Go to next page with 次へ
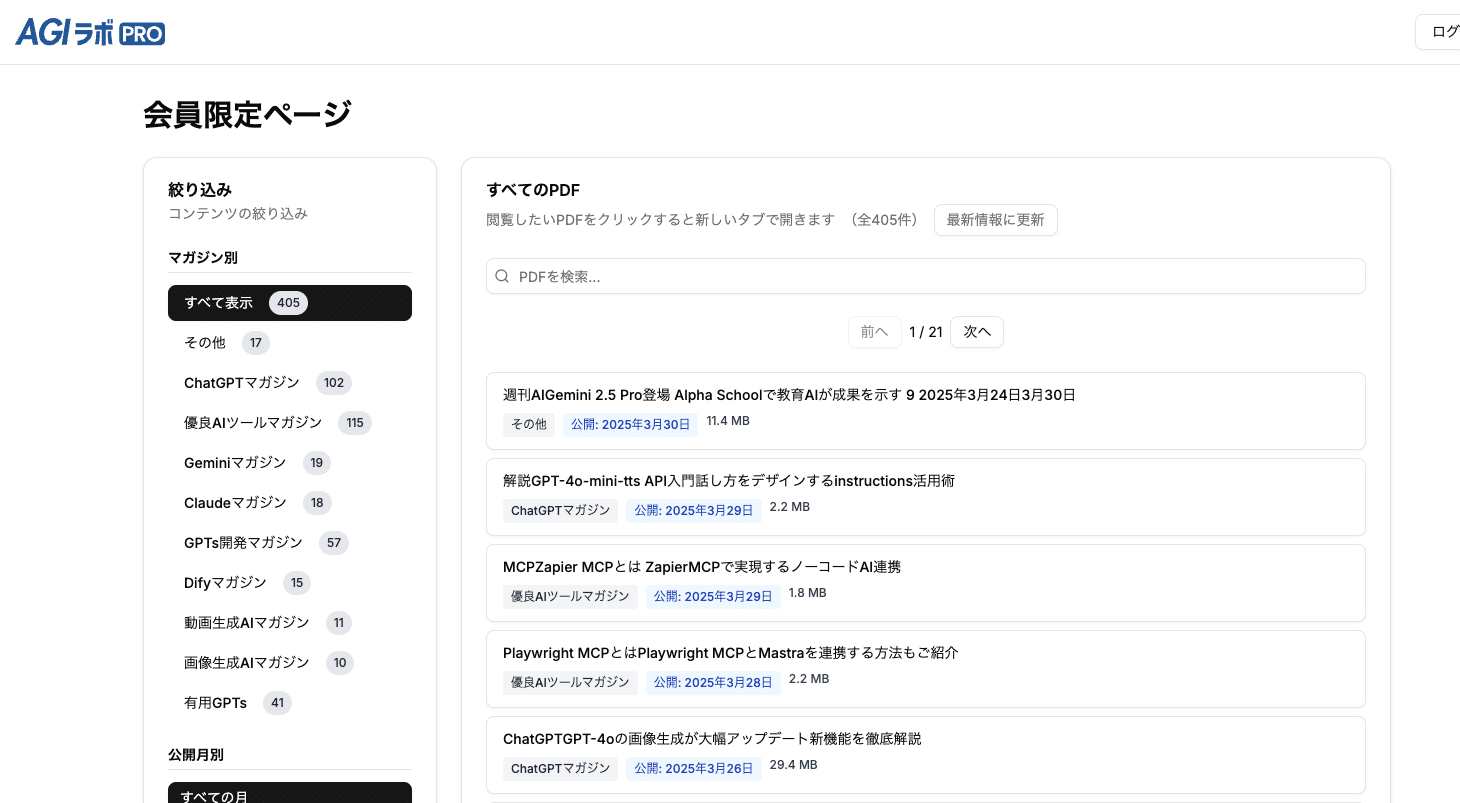 976,332
